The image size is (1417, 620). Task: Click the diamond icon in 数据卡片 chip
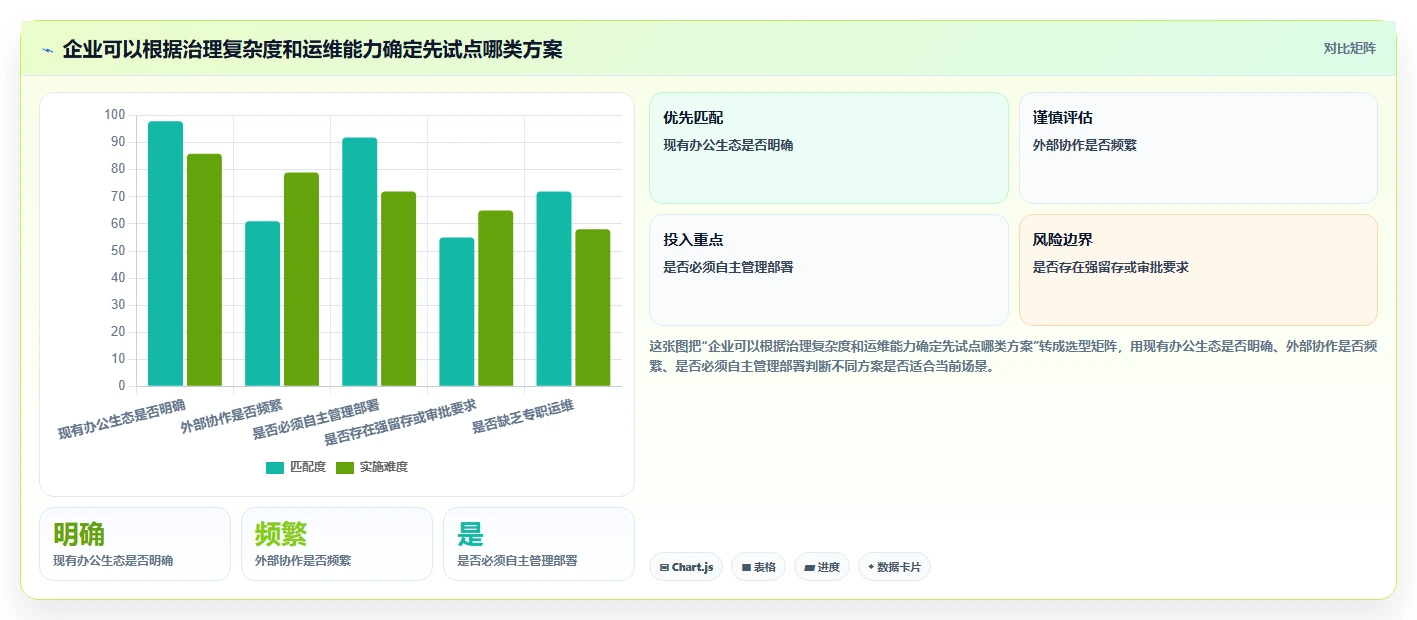(x=871, y=567)
